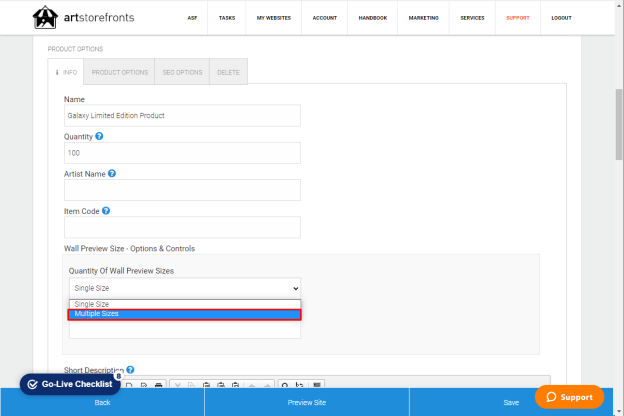Open the Artist Name help icon
Viewport: 624px width, 416px height.
pos(112,174)
